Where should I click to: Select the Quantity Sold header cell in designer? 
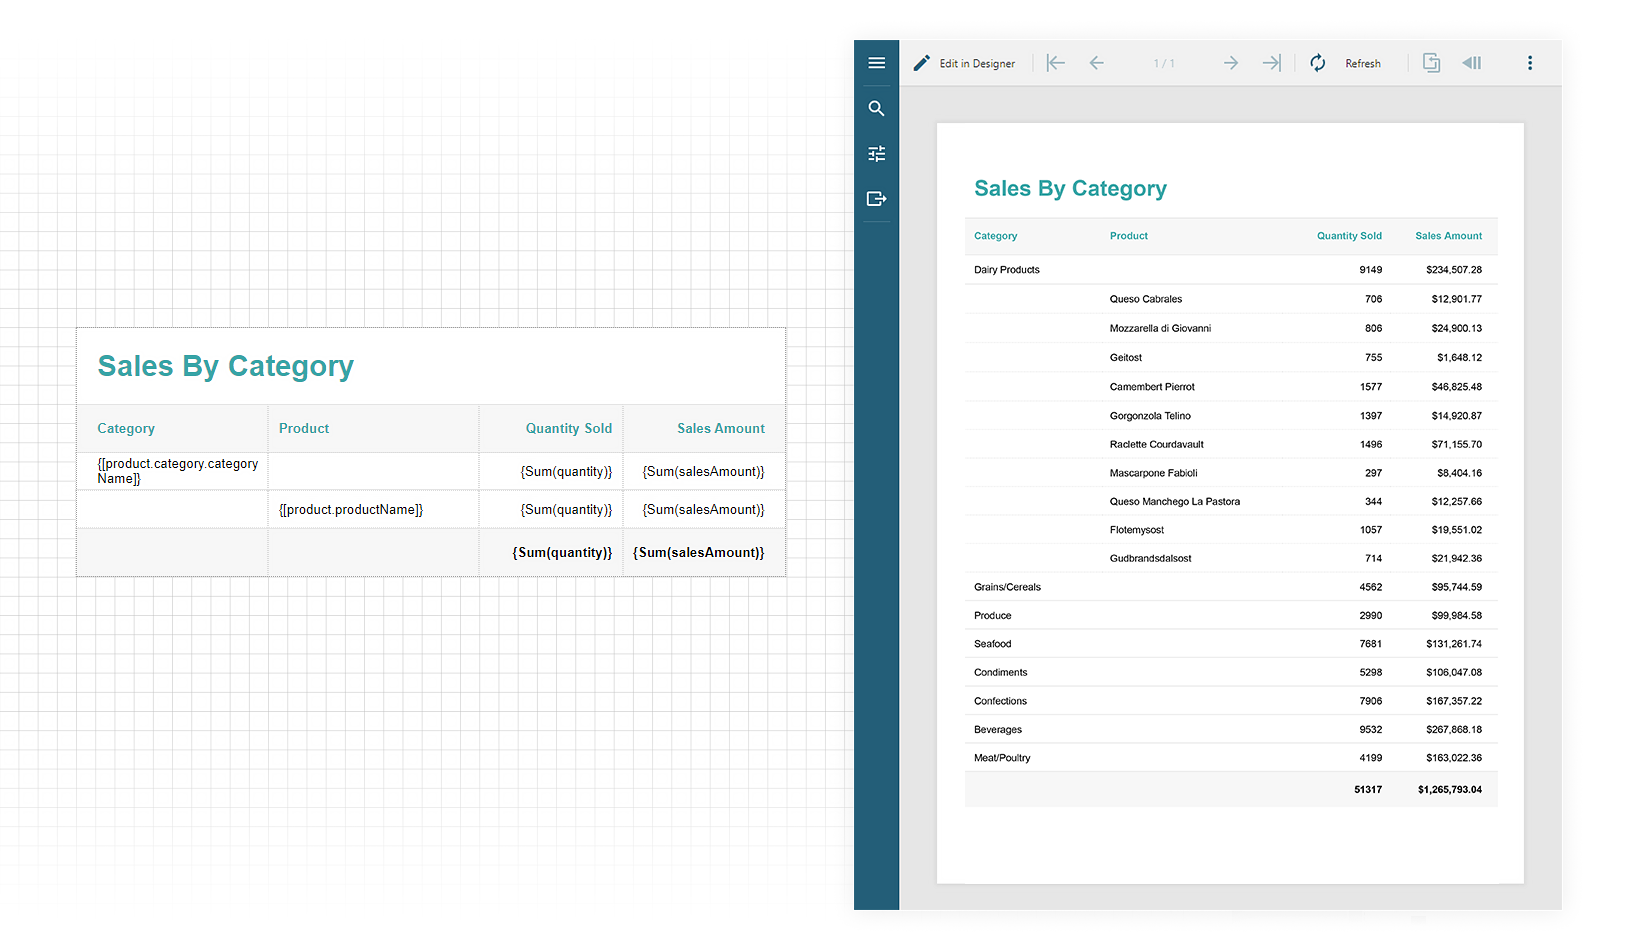point(551,428)
